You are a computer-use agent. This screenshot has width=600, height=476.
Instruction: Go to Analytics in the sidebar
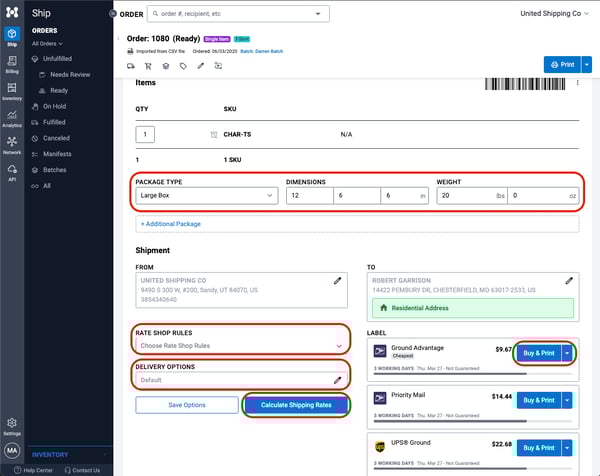[x=12, y=117]
